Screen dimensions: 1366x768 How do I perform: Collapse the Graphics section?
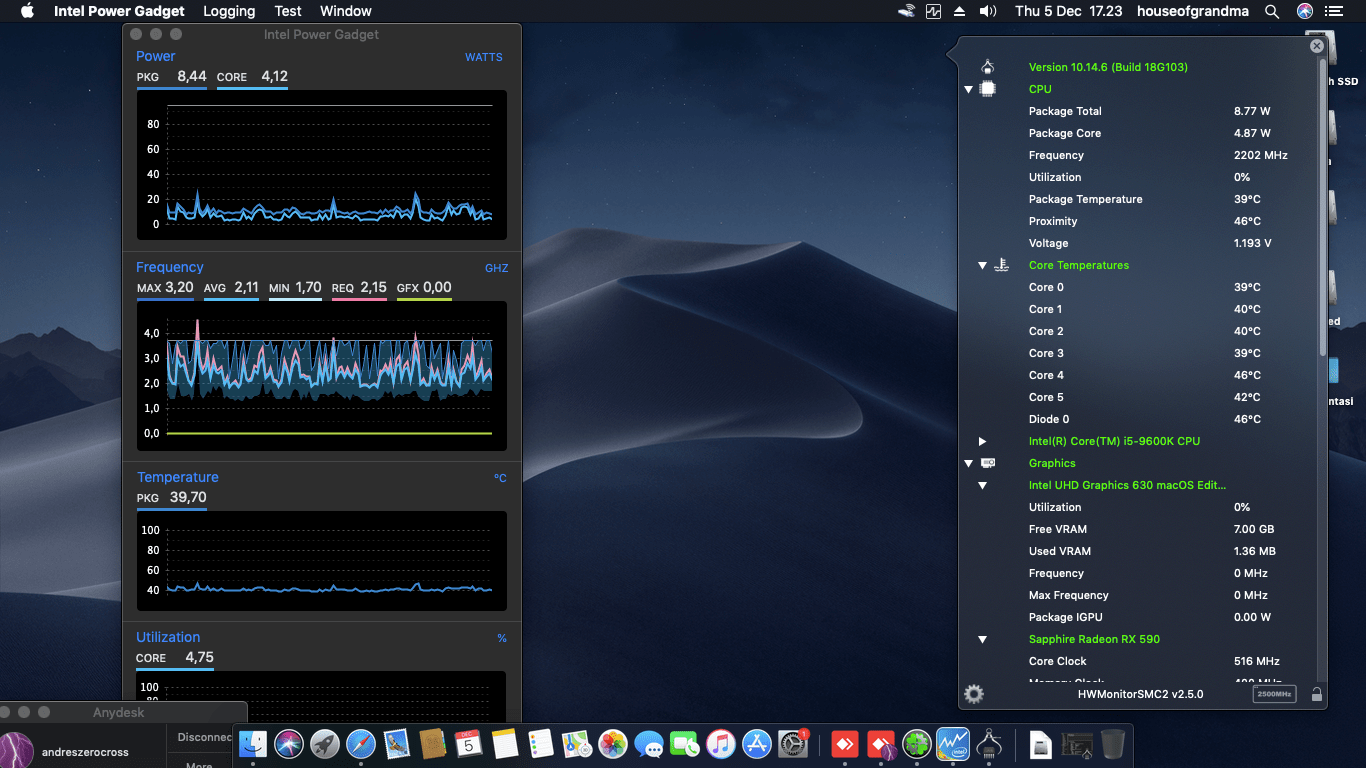click(x=968, y=463)
